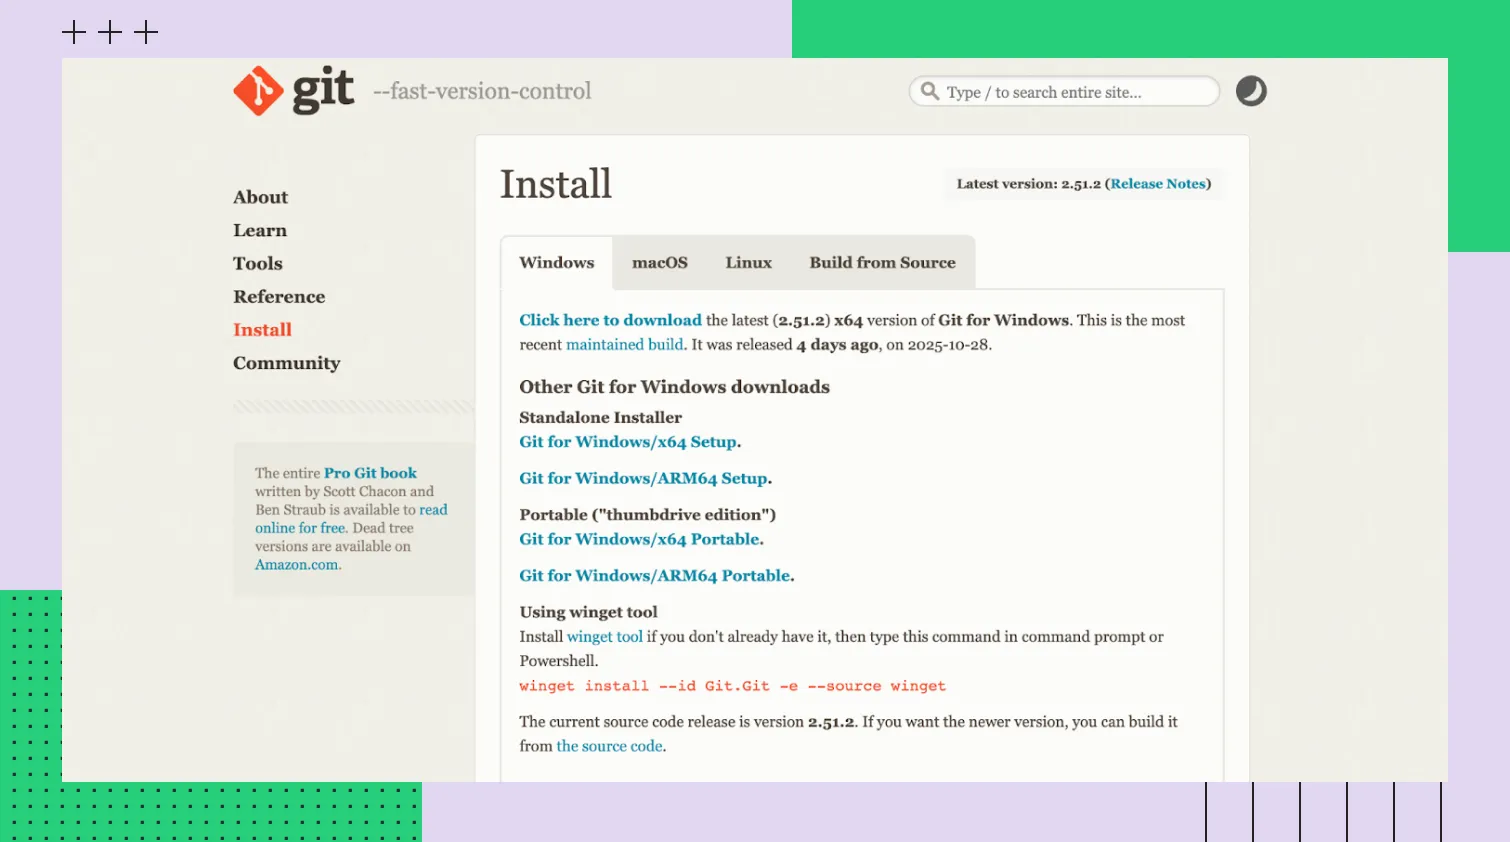The image size is (1510, 842).
Task: Navigate to Reference in the sidebar
Action: [279, 297]
